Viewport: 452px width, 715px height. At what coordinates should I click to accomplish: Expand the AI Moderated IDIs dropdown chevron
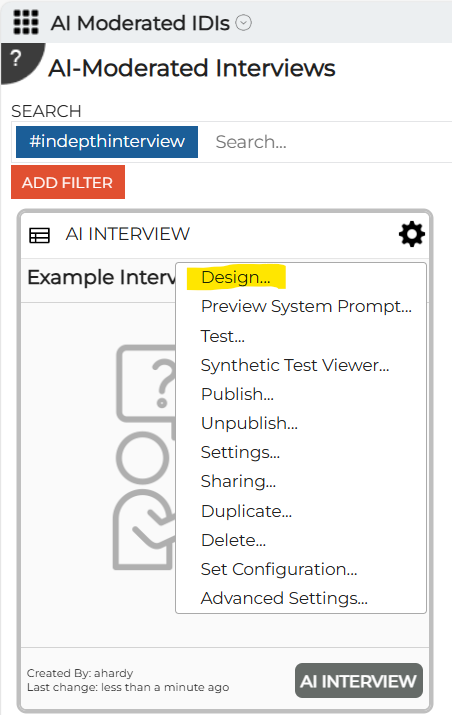coord(244,22)
